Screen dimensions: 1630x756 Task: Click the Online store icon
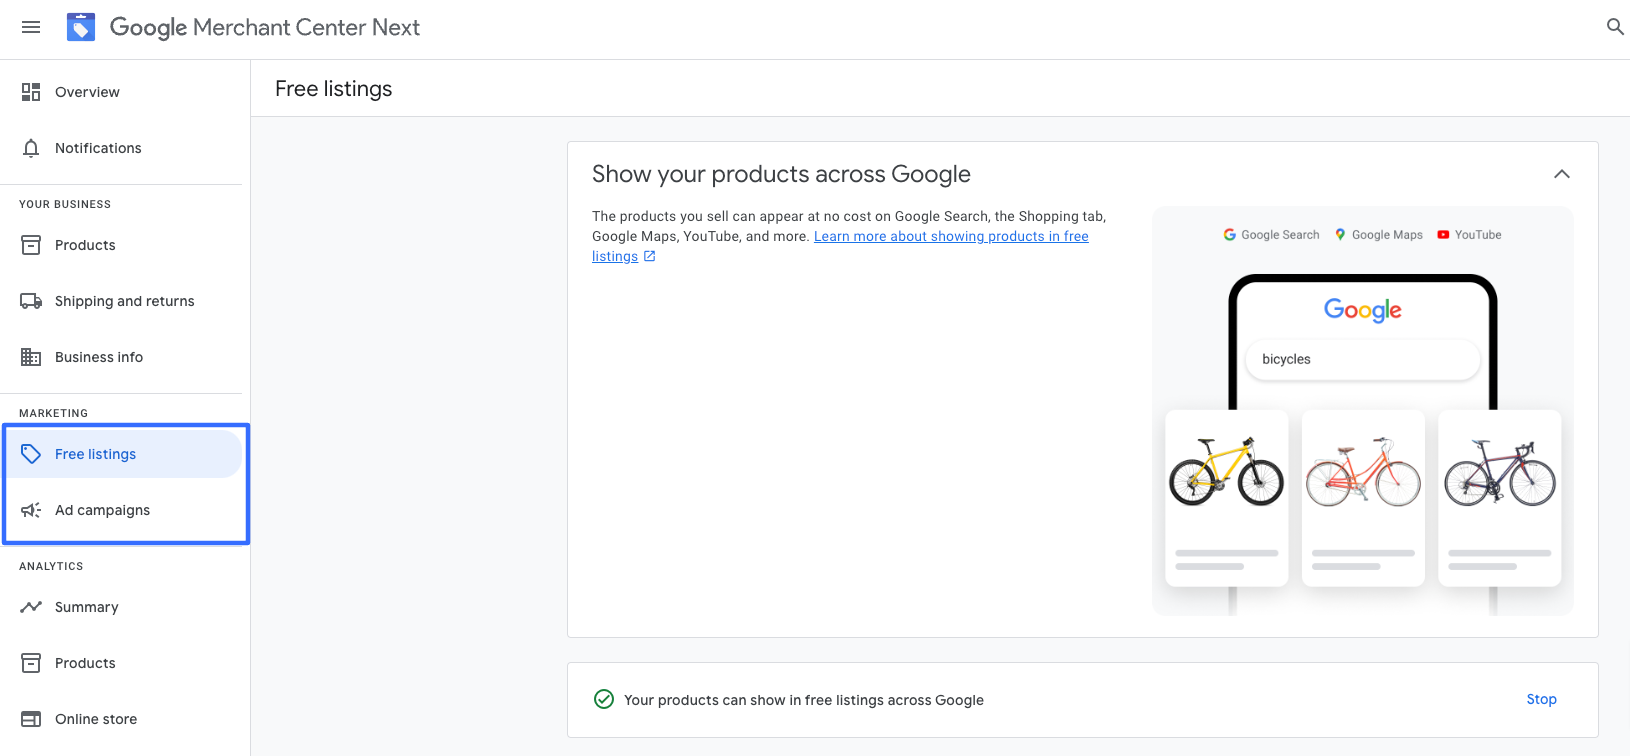(x=31, y=719)
